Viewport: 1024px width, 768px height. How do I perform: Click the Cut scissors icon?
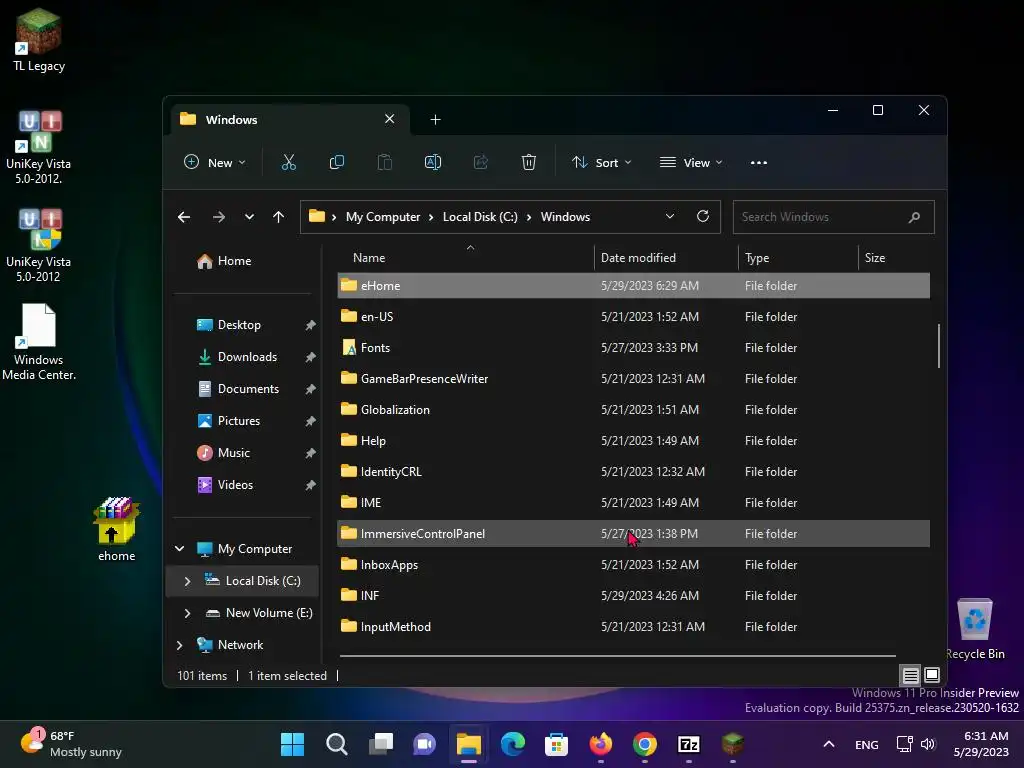pos(289,163)
